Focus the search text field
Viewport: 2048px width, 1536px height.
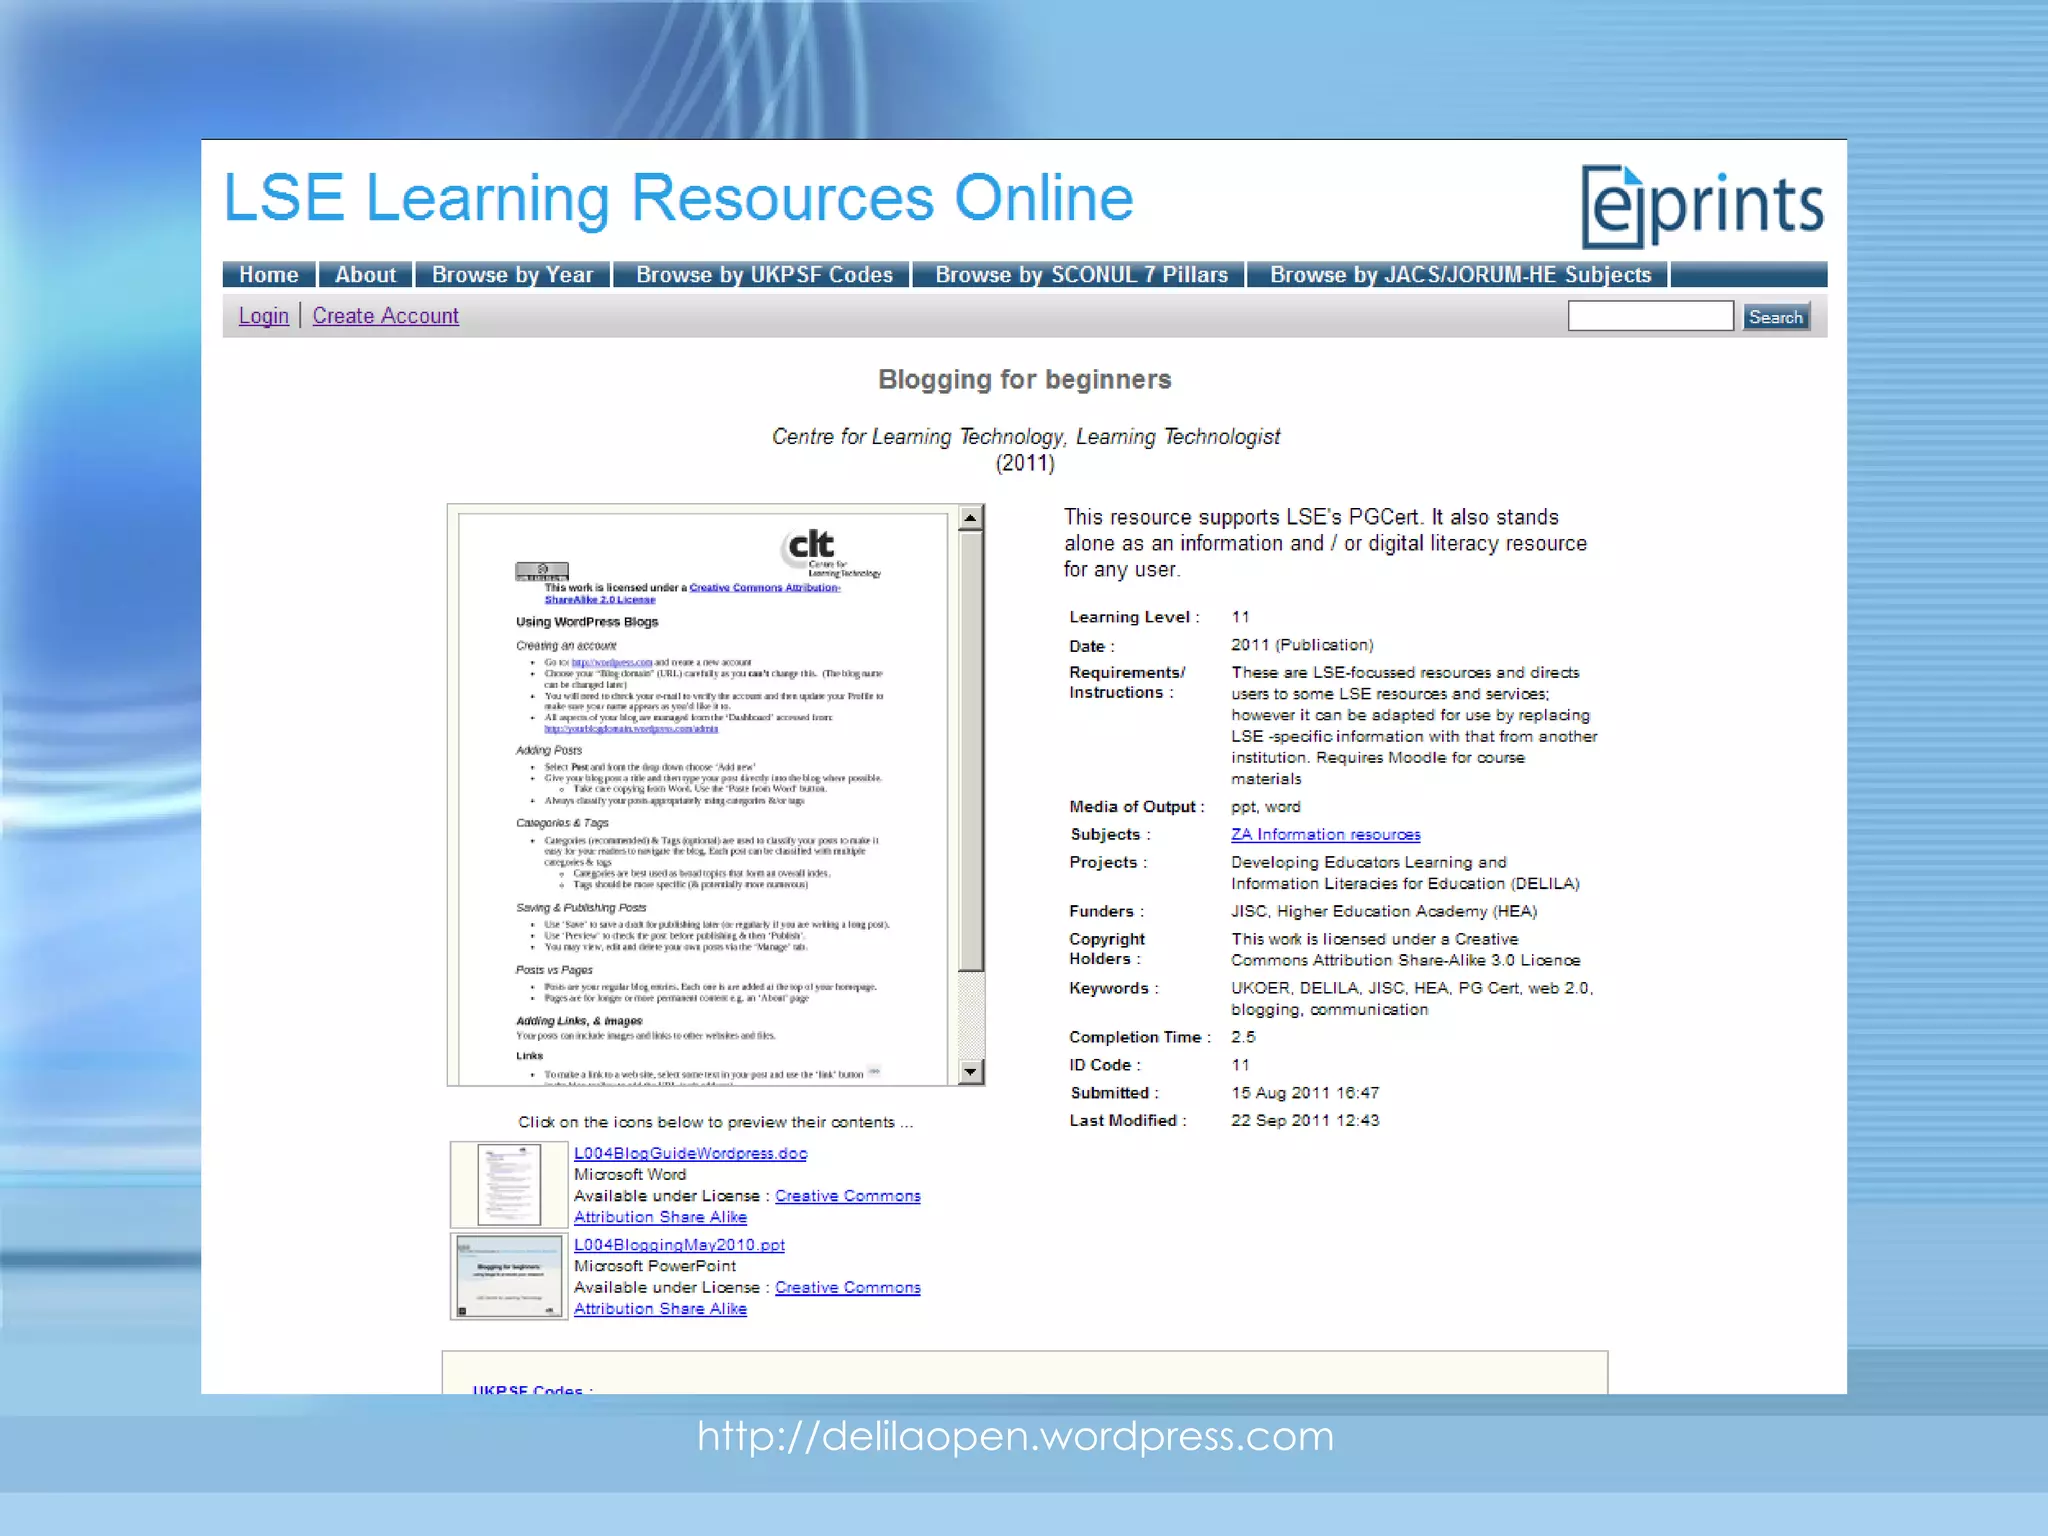[1650, 316]
